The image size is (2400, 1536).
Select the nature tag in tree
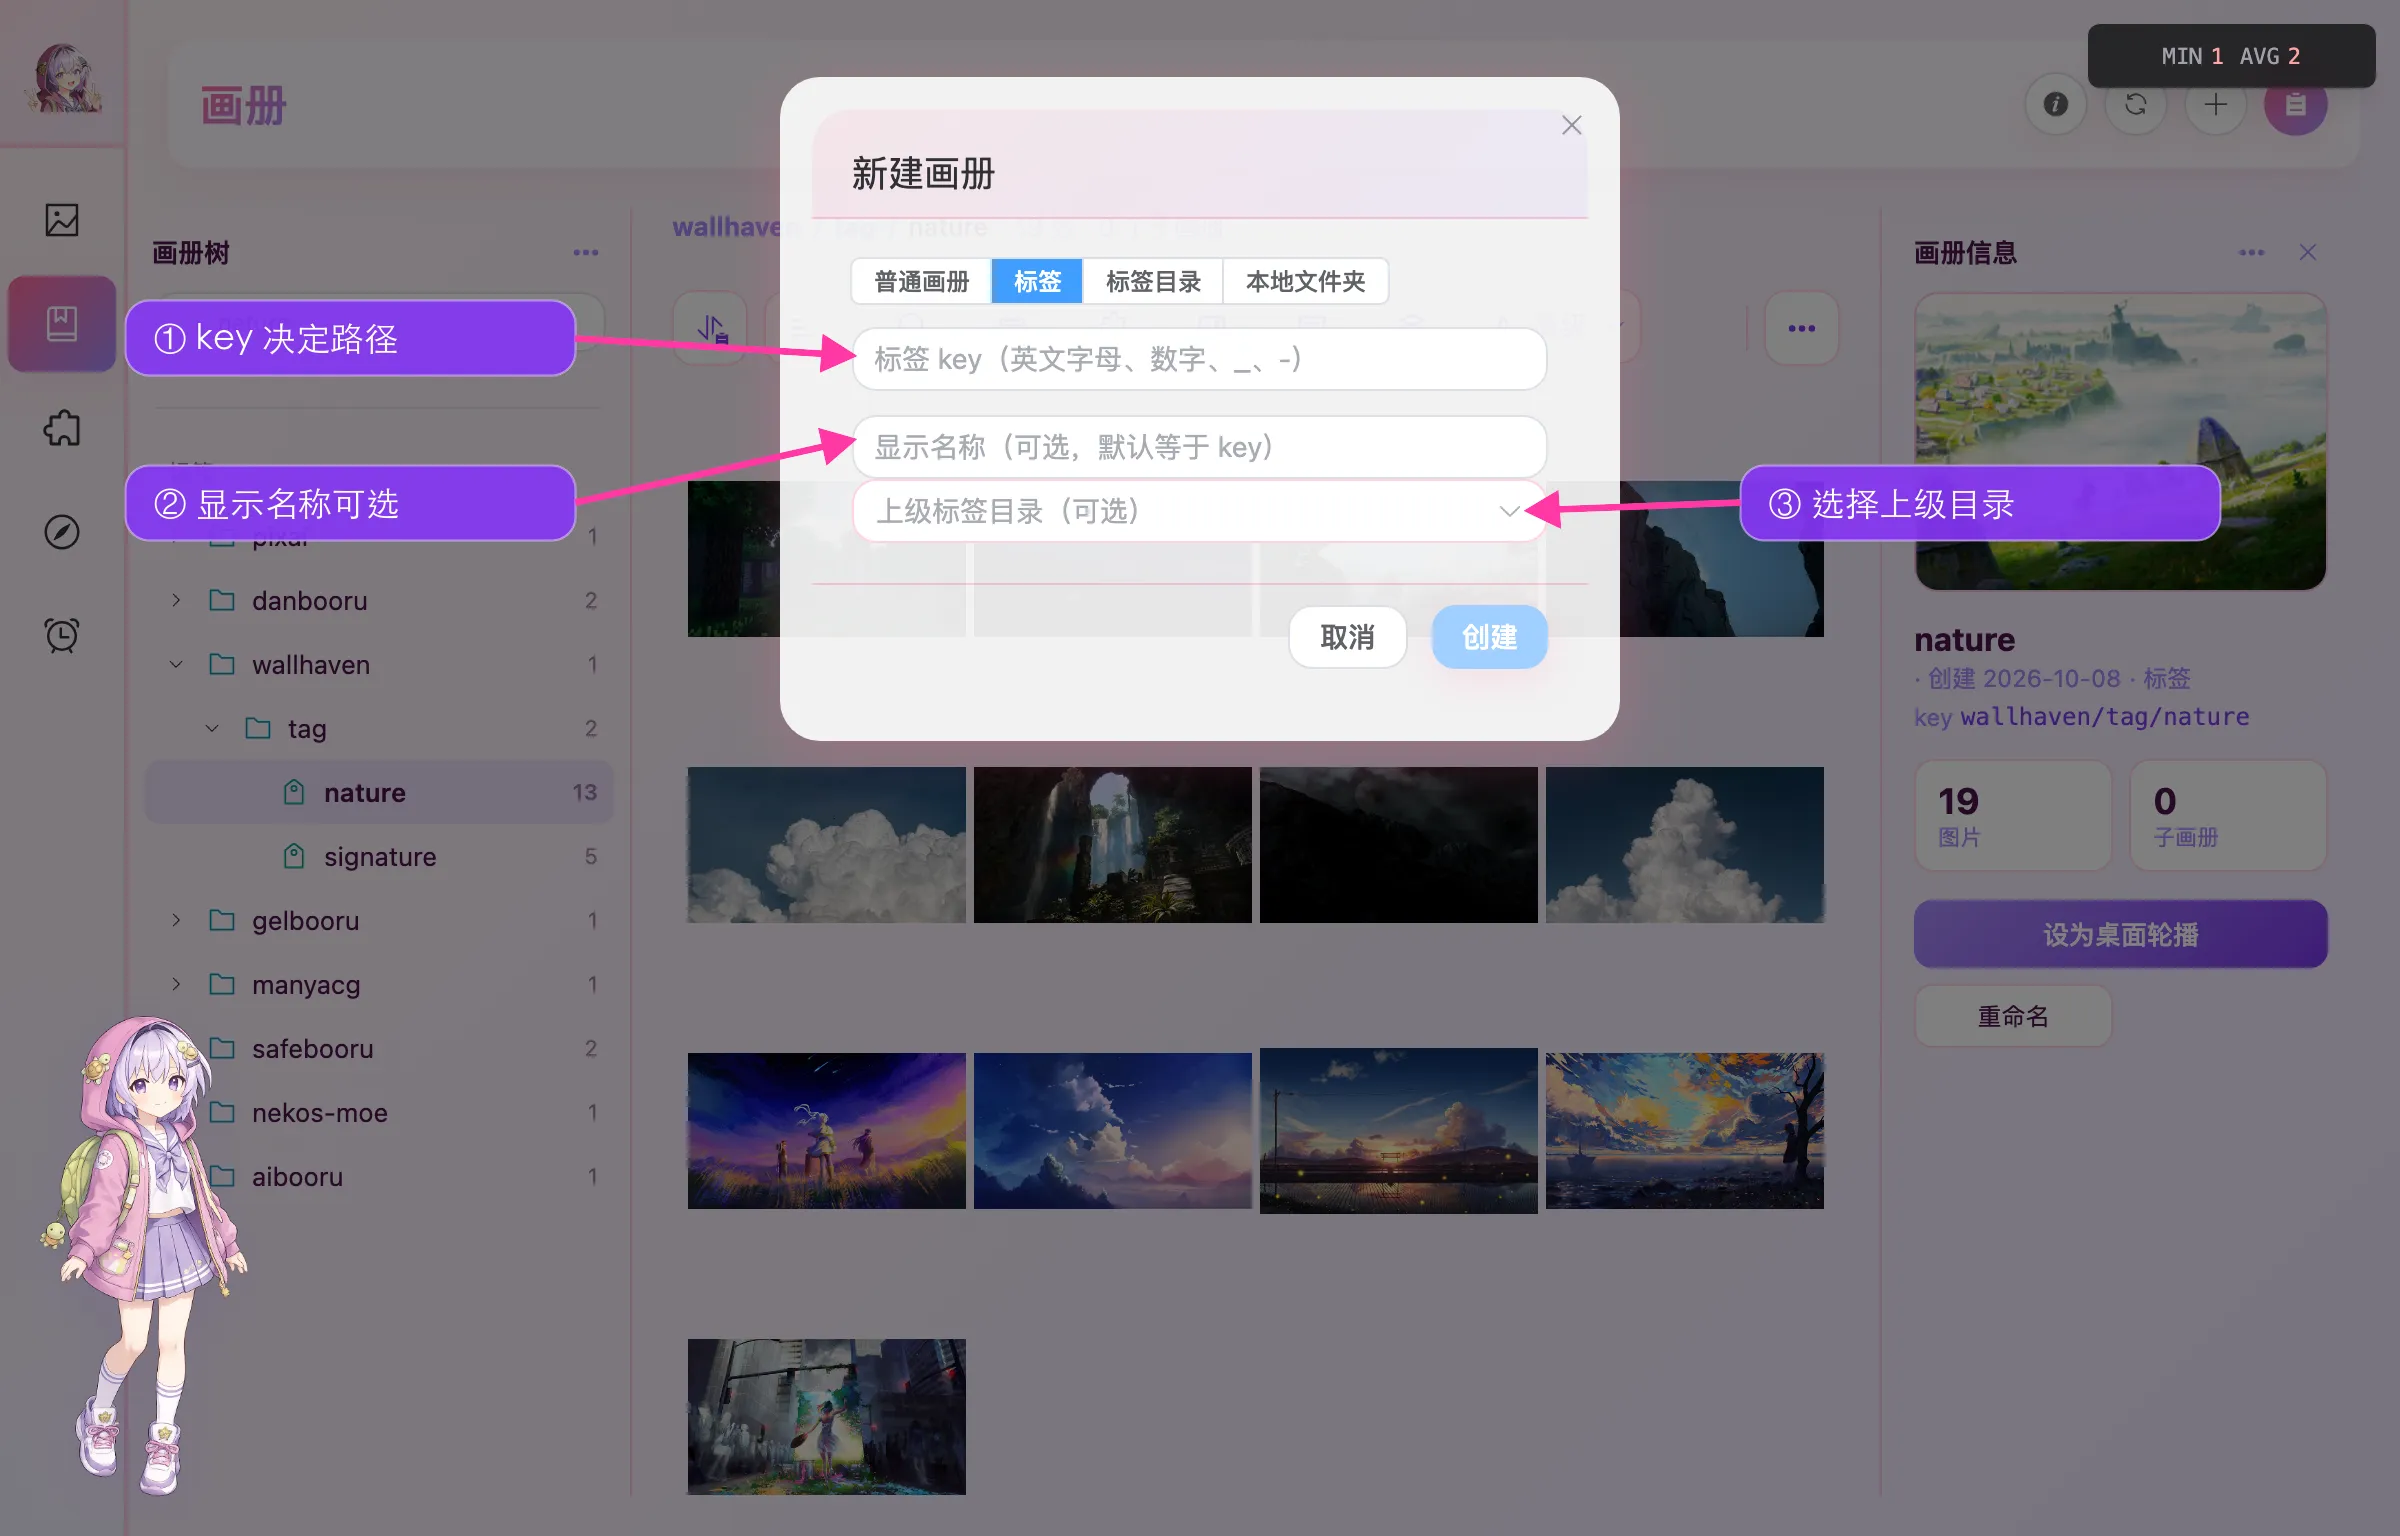379,793
